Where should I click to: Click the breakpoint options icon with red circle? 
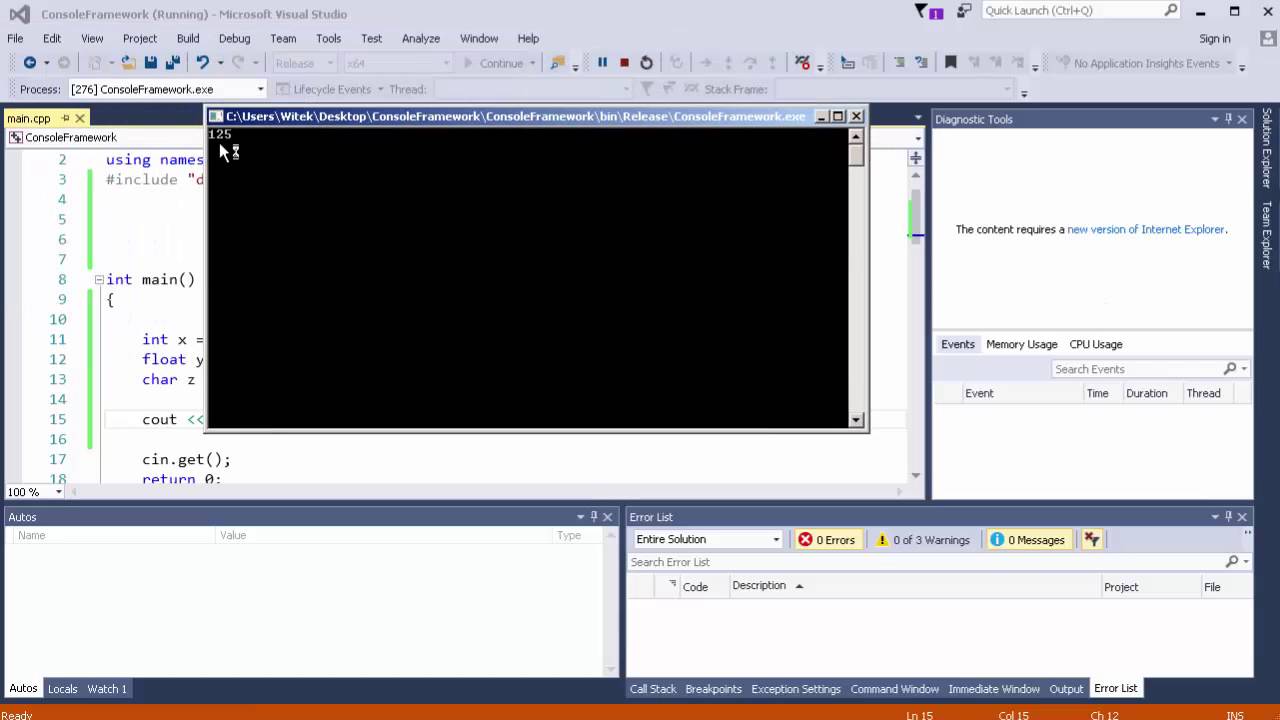(x=802, y=63)
